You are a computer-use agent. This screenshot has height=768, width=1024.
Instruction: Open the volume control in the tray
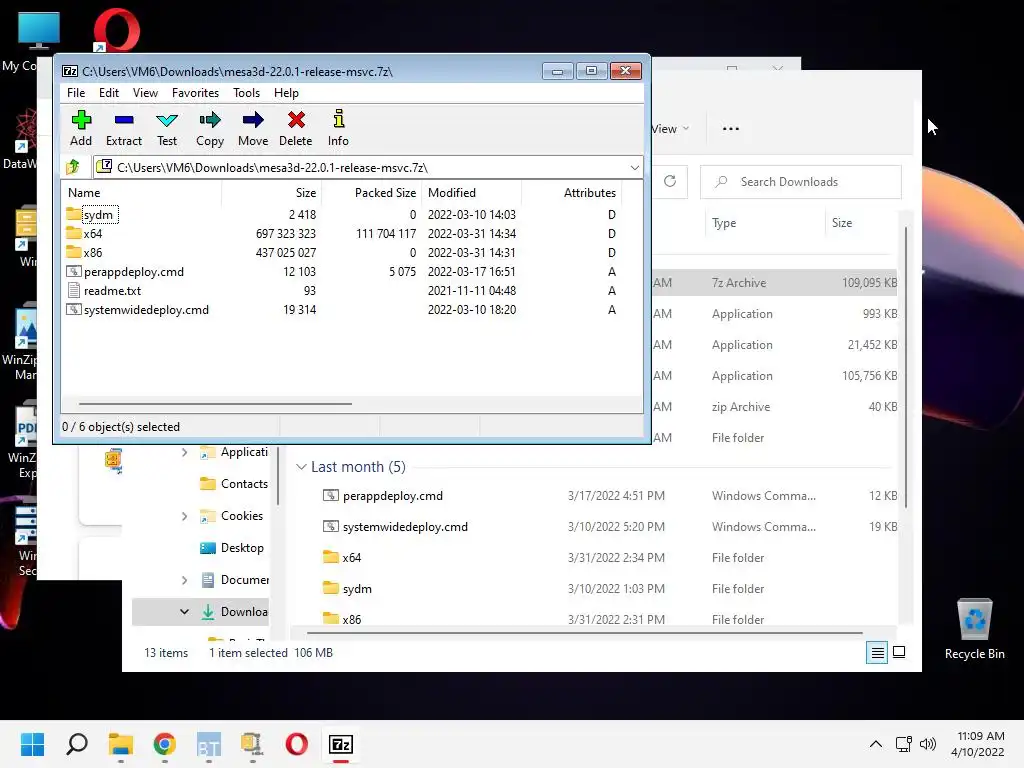coord(927,744)
